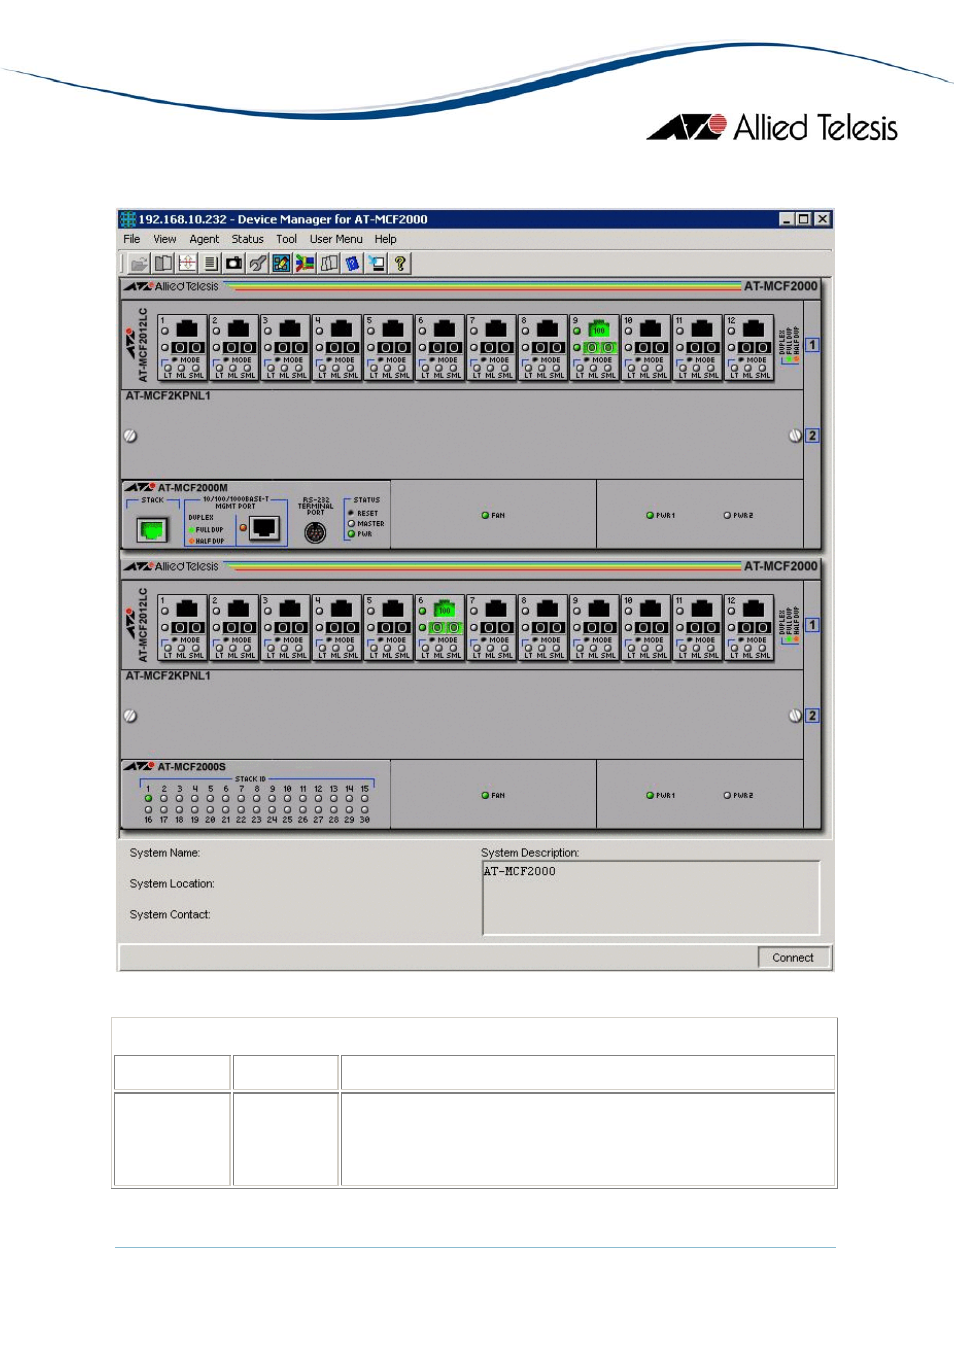Viewport: 954px width, 1350px height.
Task: Click the green stack ID 1 LED
Action: [148, 799]
